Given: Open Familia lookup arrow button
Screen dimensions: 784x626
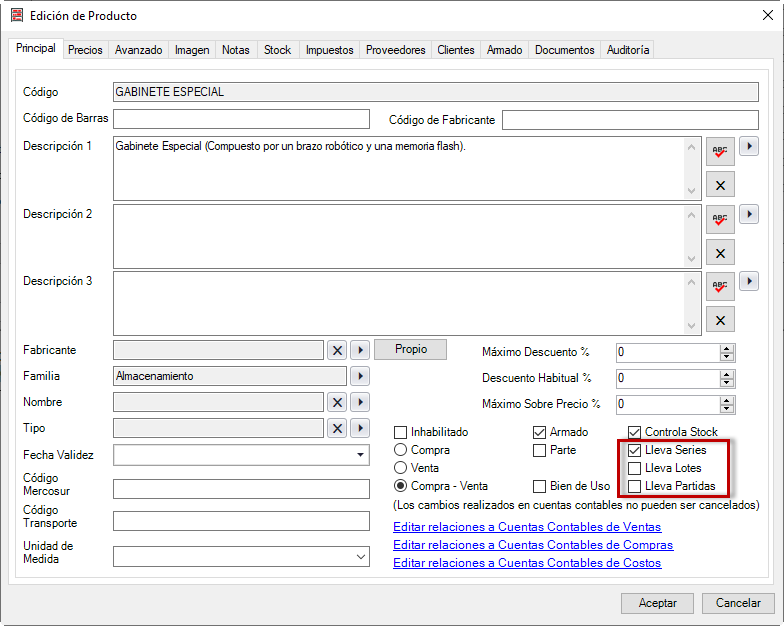Looking at the screenshot, I should 360,376.
